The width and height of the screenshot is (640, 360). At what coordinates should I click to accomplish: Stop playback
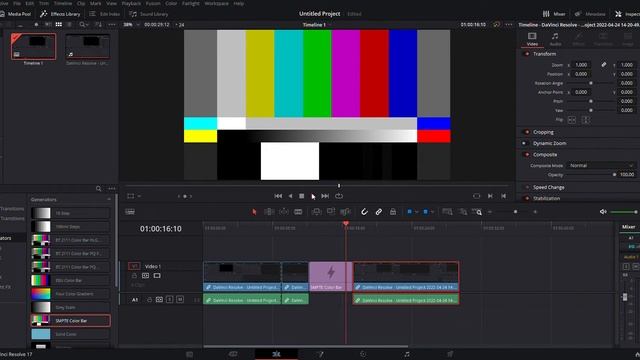point(302,196)
